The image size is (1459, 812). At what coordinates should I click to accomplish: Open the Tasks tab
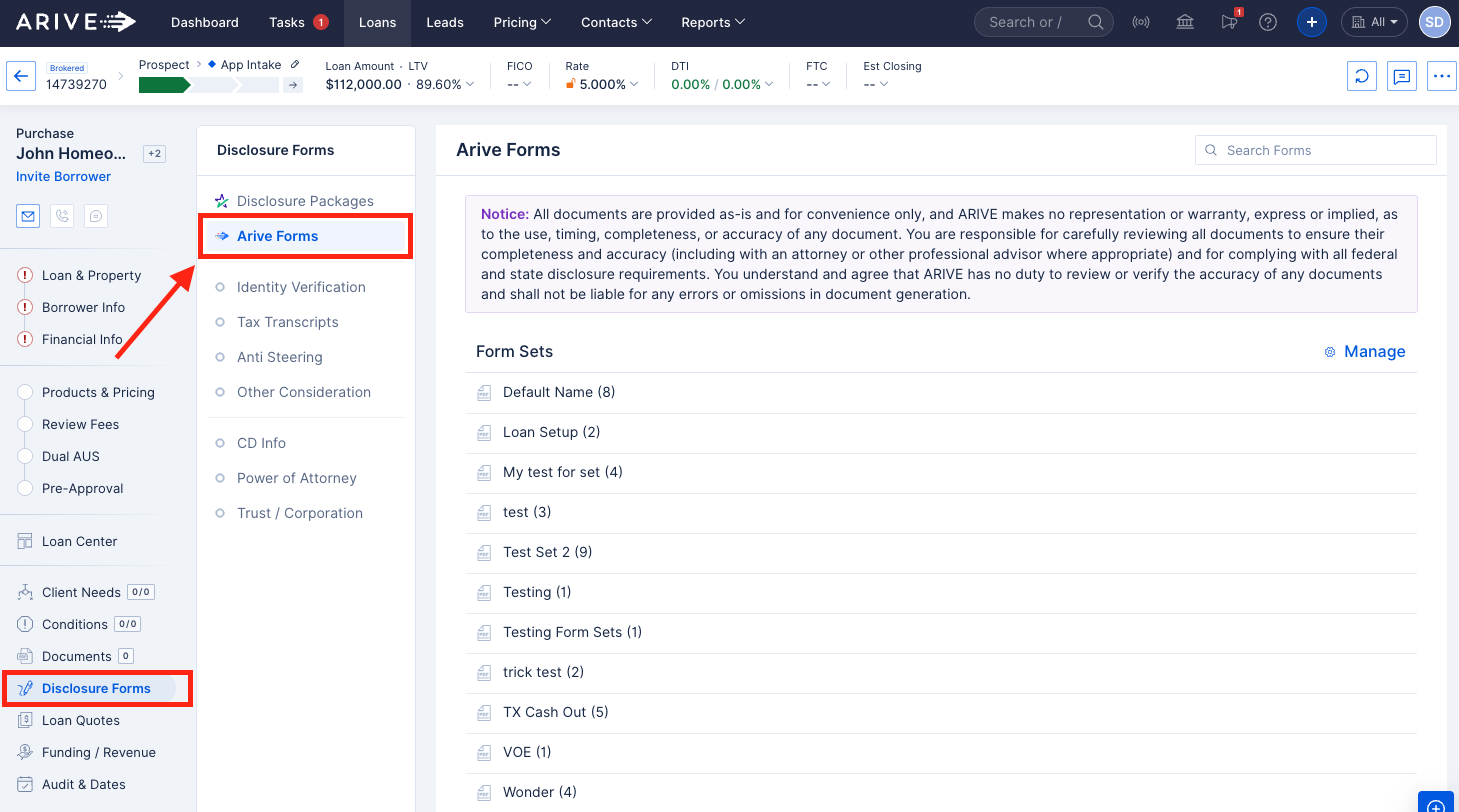[x=298, y=22]
